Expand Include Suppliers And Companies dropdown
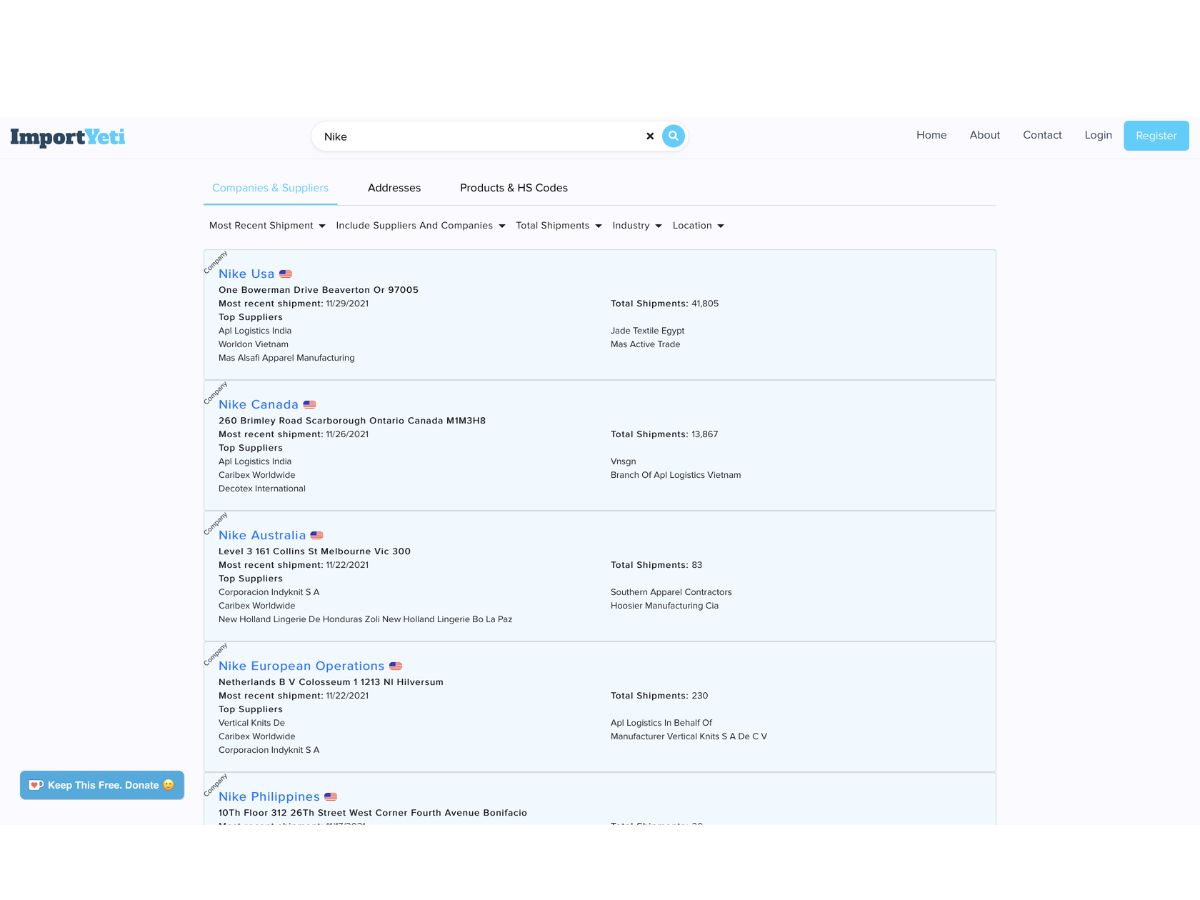The width and height of the screenshot is (1200, 900). click(x=420, y=226)
